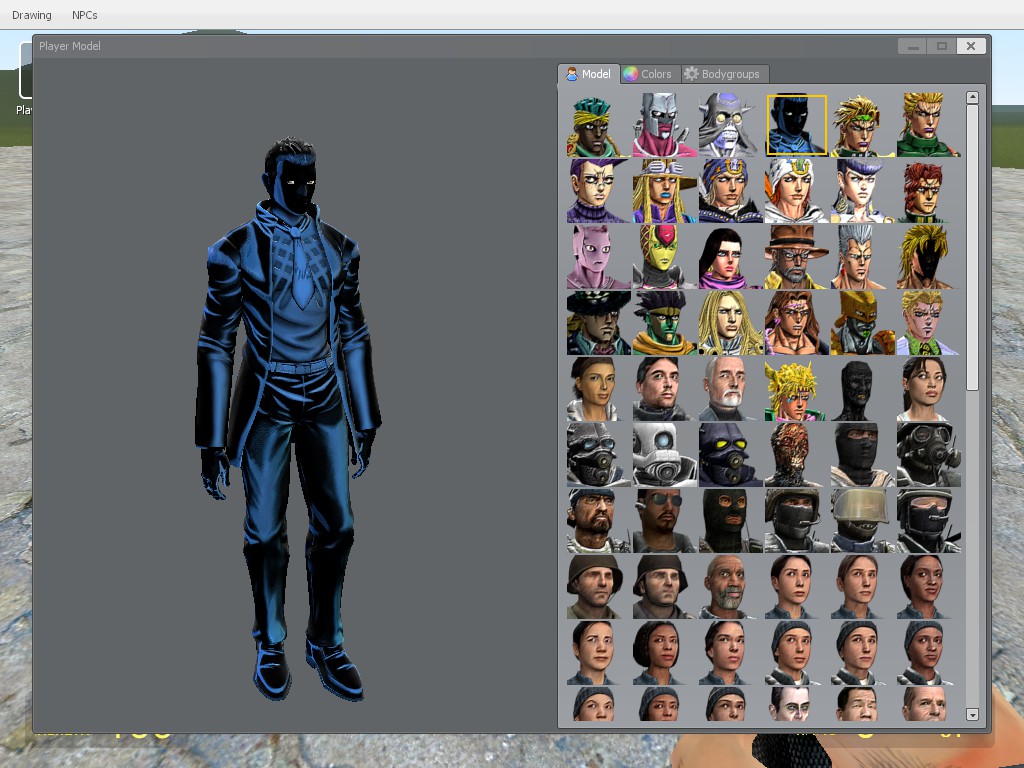The height and width of the screenshot is (768, 1024).
Task: Click the model list scroll-up arrow
Action: tap(972, 97)
